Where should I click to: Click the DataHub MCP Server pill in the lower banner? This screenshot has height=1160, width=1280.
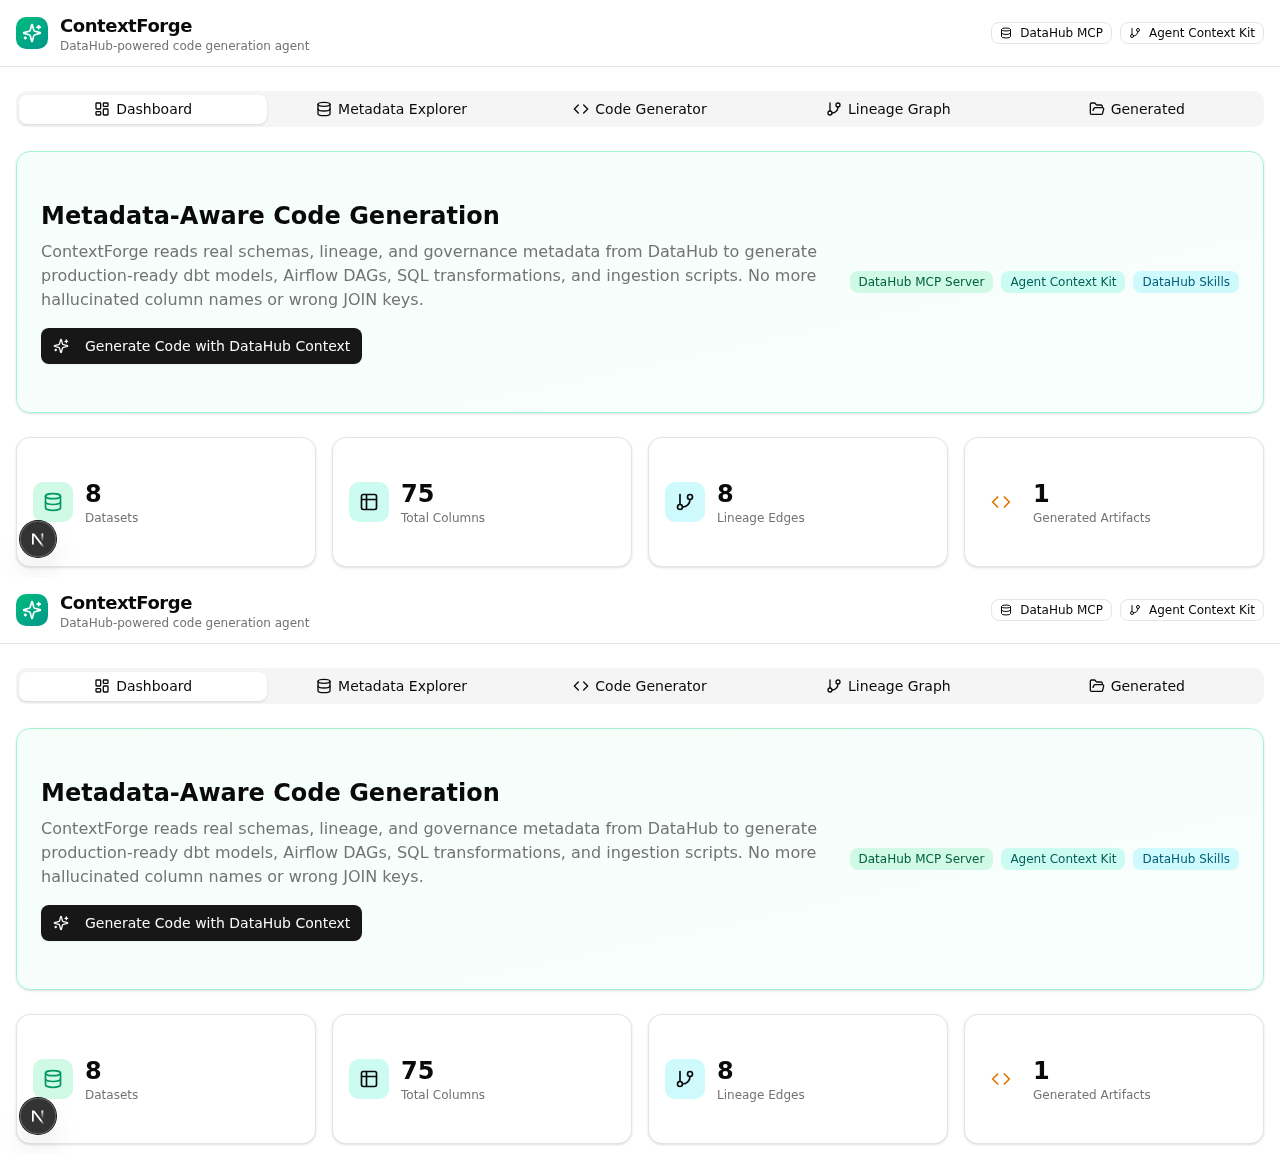(x=921, y=859)
